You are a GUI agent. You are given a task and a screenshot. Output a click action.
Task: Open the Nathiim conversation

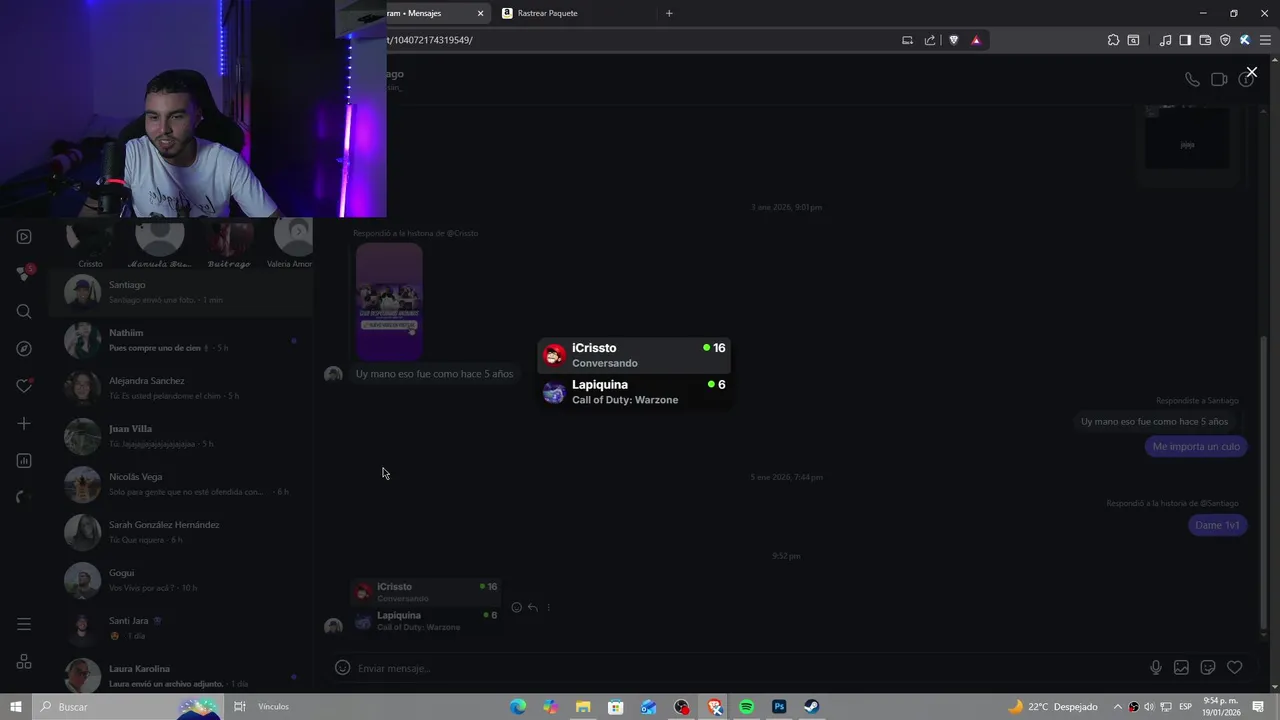182,340
